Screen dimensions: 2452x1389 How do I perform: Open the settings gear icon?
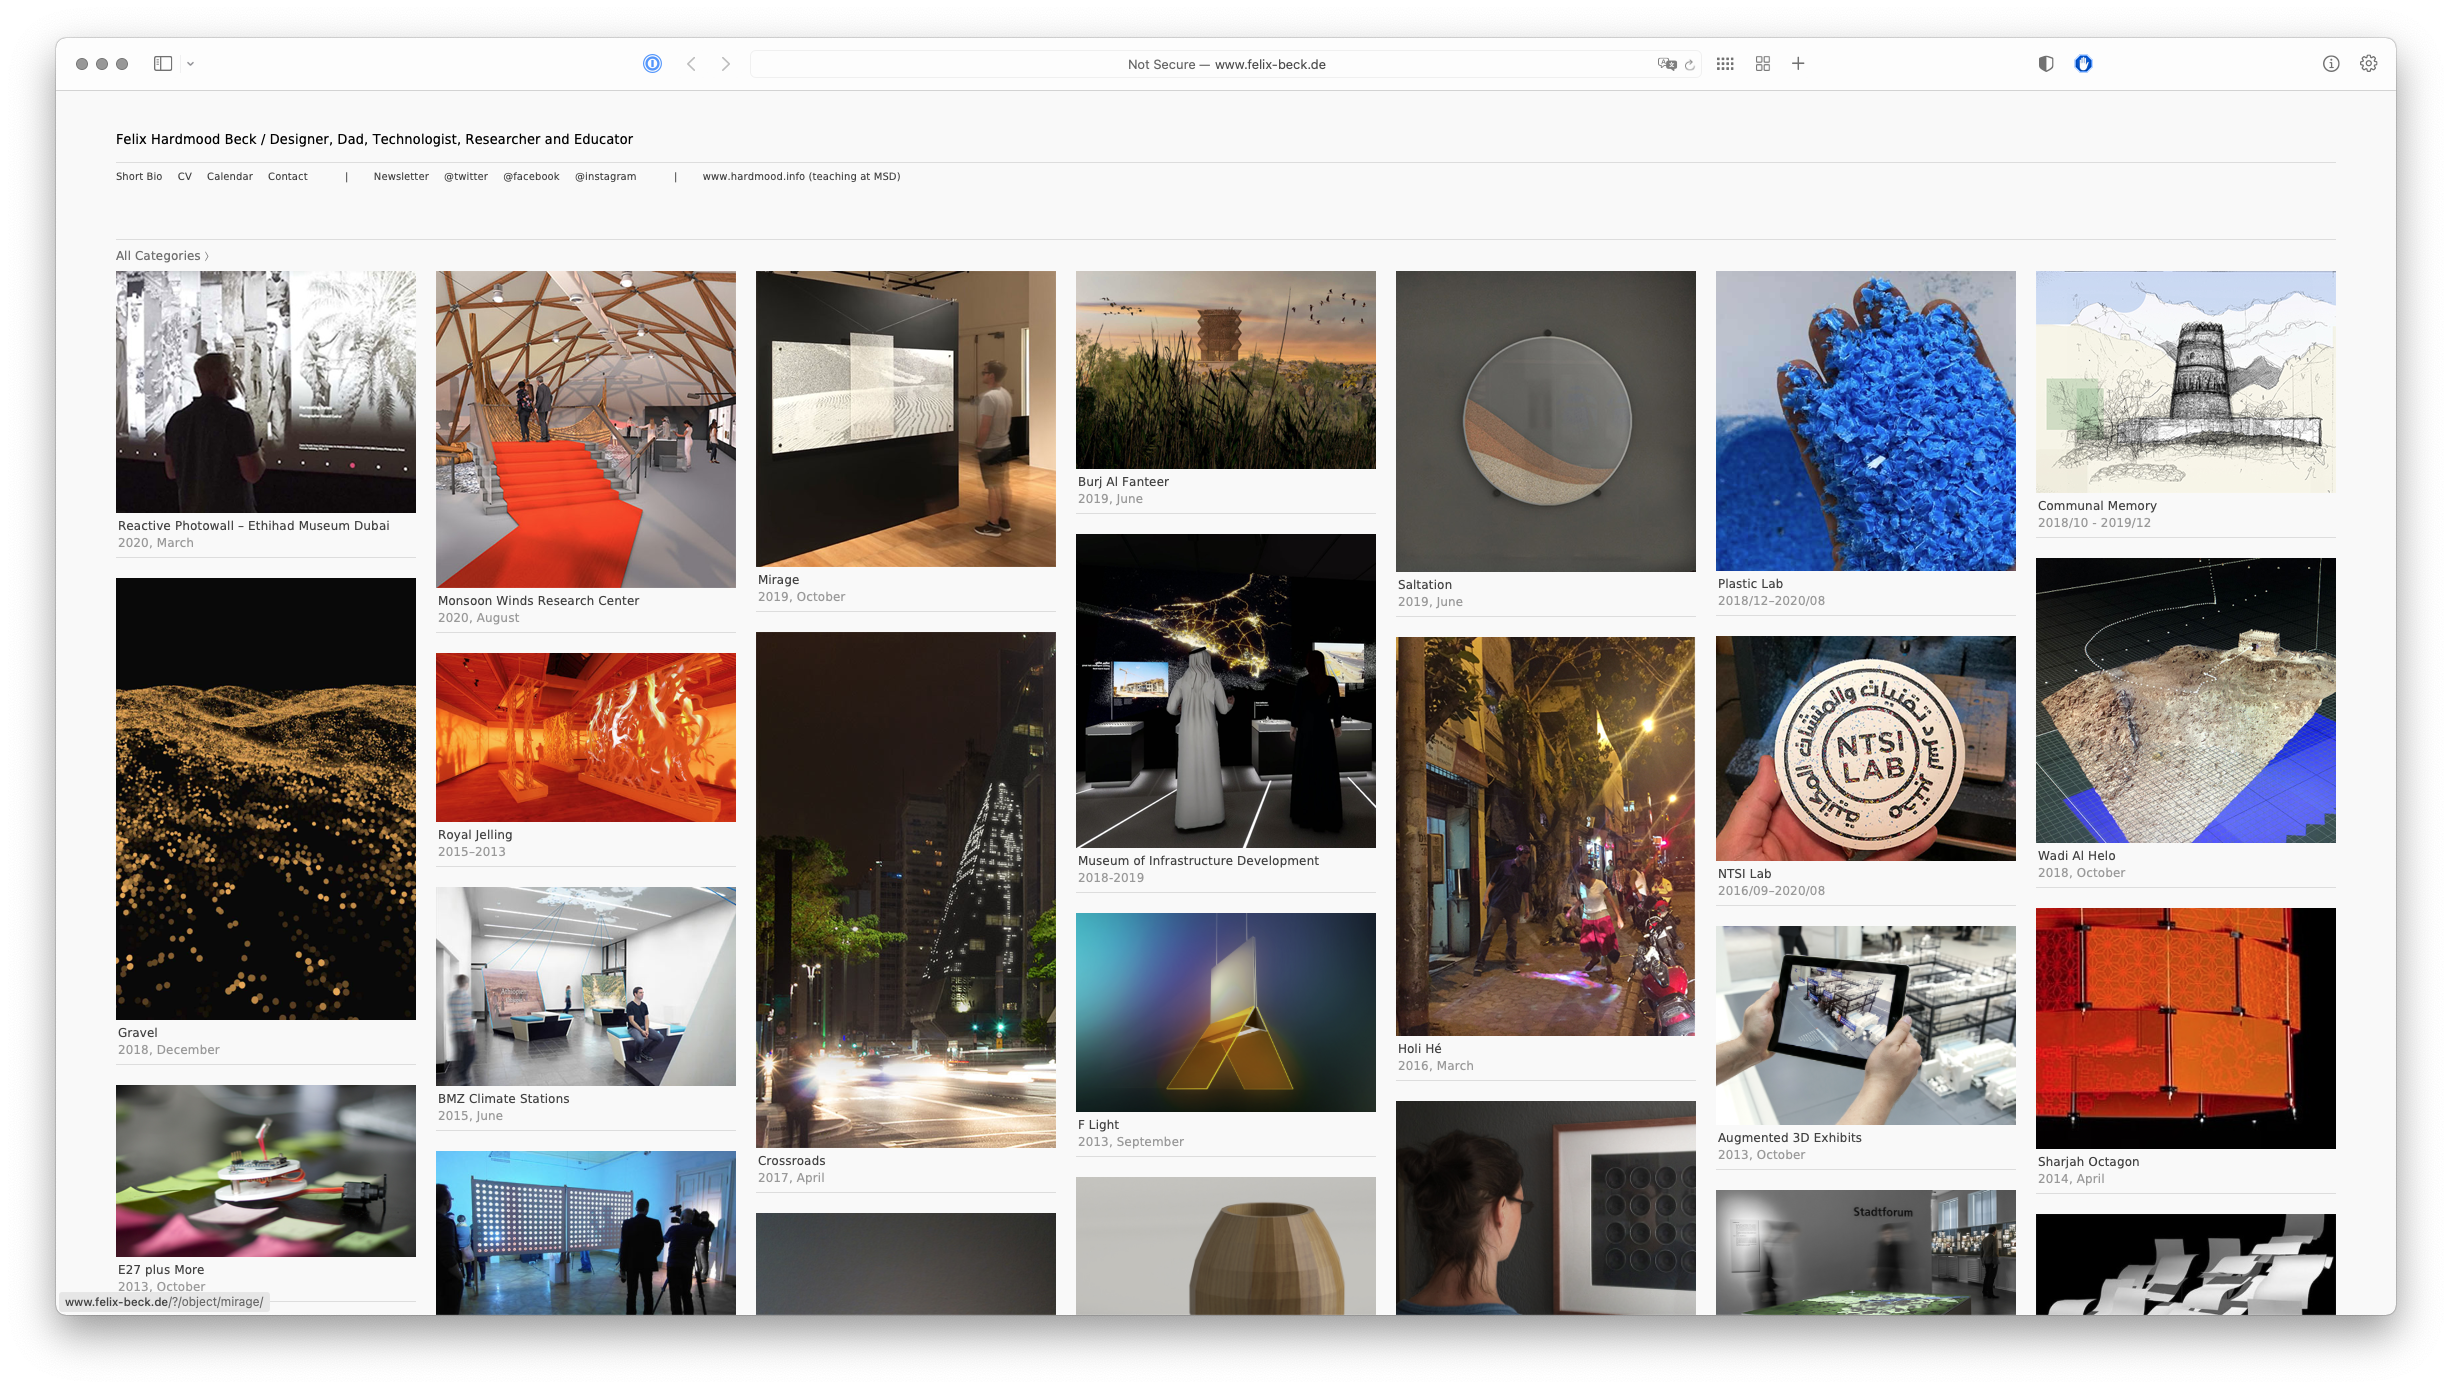2369,64
